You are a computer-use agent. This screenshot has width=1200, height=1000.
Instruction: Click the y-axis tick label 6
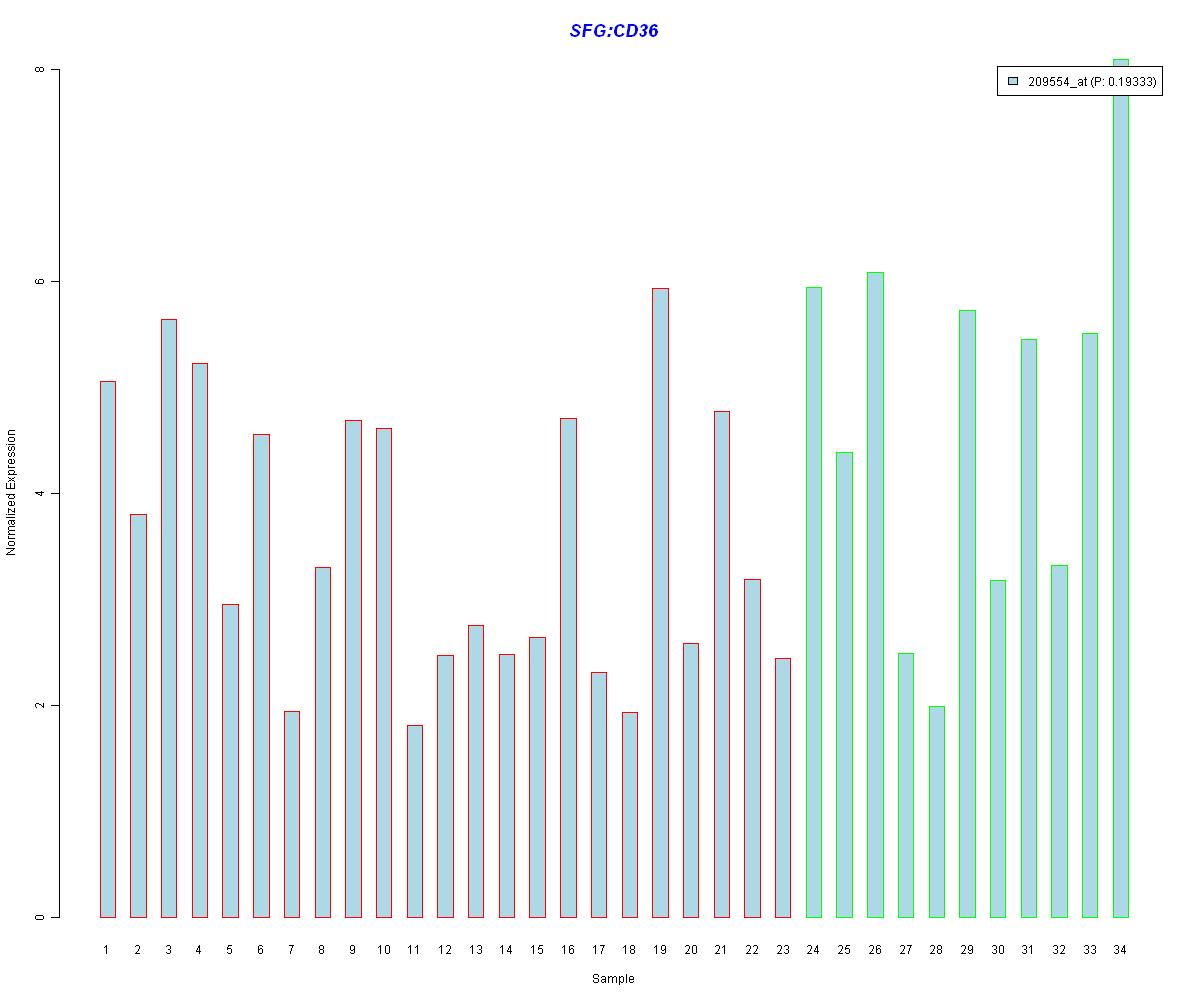(x=40, y=281)
